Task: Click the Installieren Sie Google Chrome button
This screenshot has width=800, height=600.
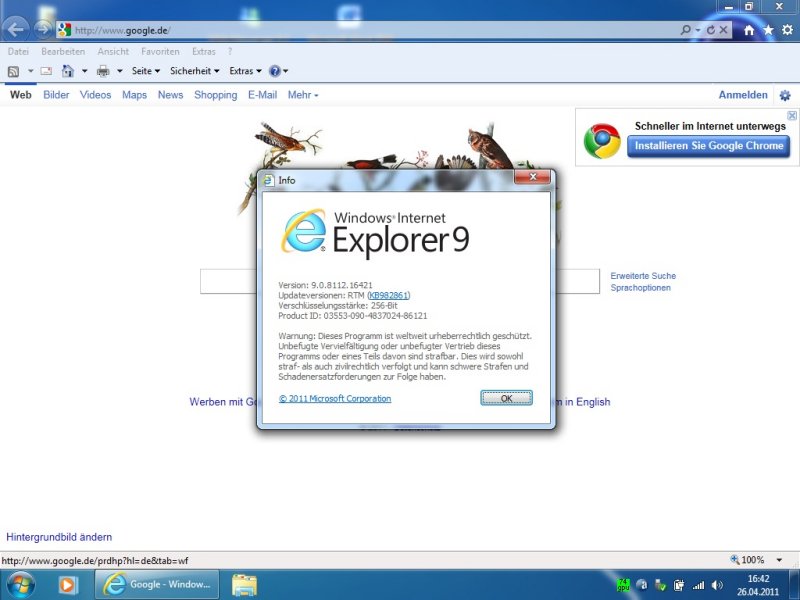Action: [x=707, y=146]
